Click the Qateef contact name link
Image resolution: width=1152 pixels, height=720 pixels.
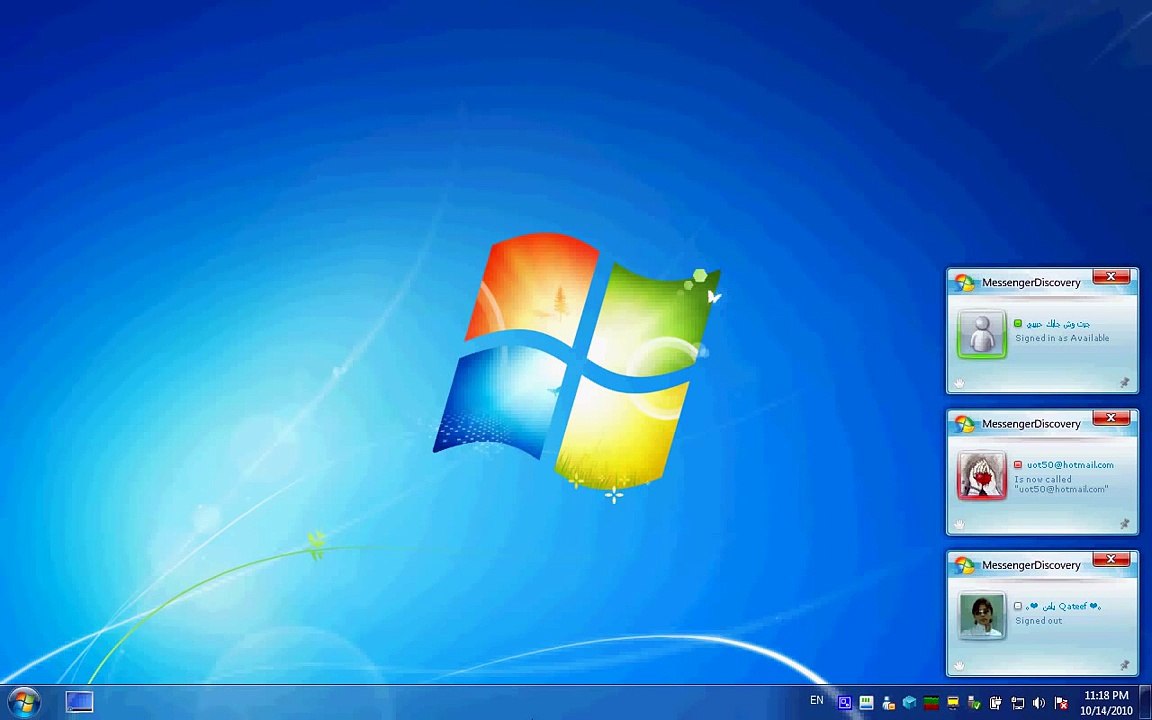(1065, 606)
